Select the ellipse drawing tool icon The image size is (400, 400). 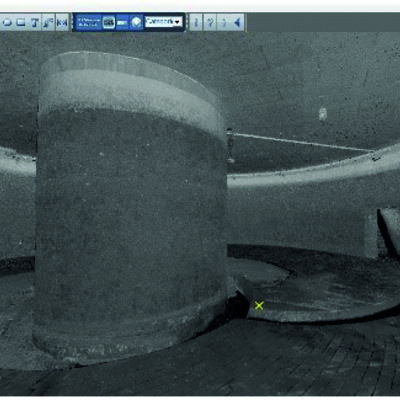pos(7,22)
